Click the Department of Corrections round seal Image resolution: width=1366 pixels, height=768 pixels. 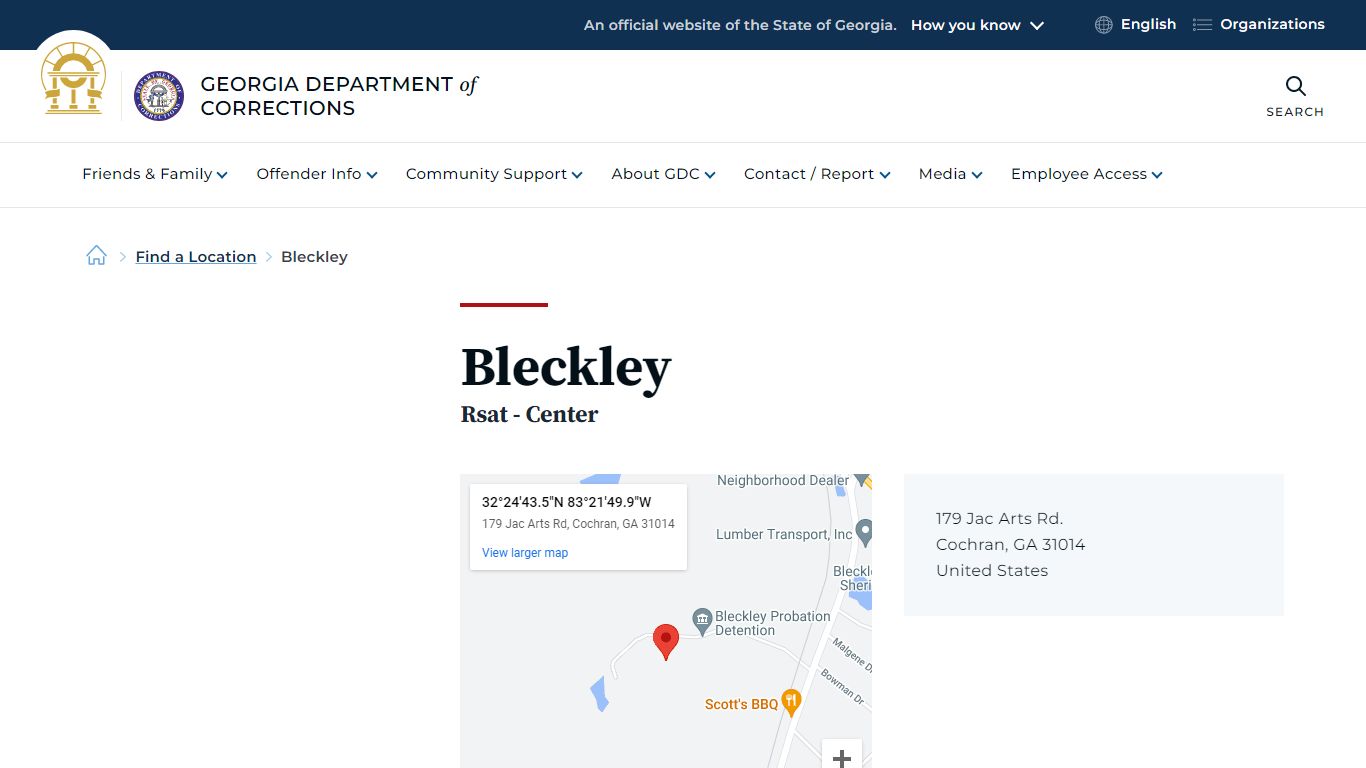click(x=159, y=96)
